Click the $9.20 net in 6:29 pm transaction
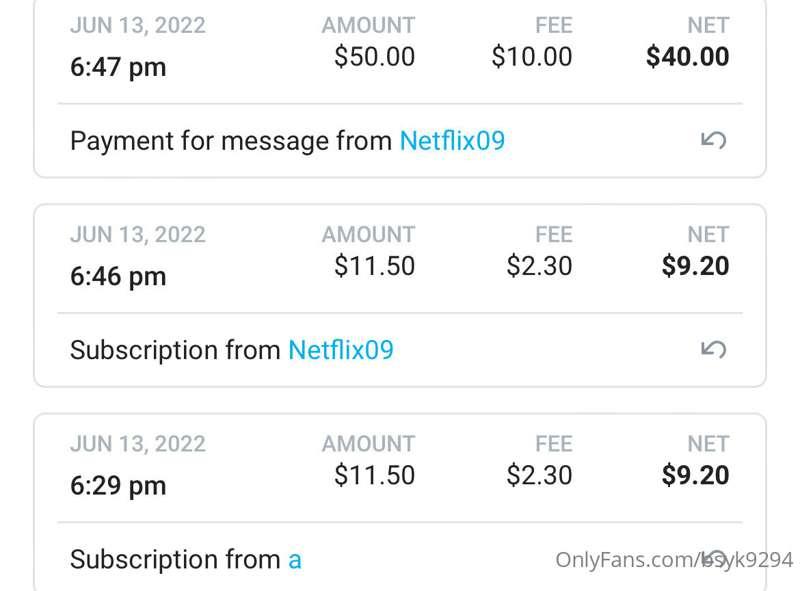 pyautogui.click(x=695, y=475)
